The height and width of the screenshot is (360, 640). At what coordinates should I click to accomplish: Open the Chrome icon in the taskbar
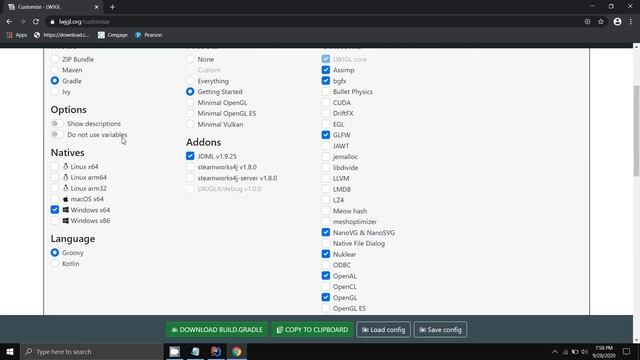pos(237,351)
